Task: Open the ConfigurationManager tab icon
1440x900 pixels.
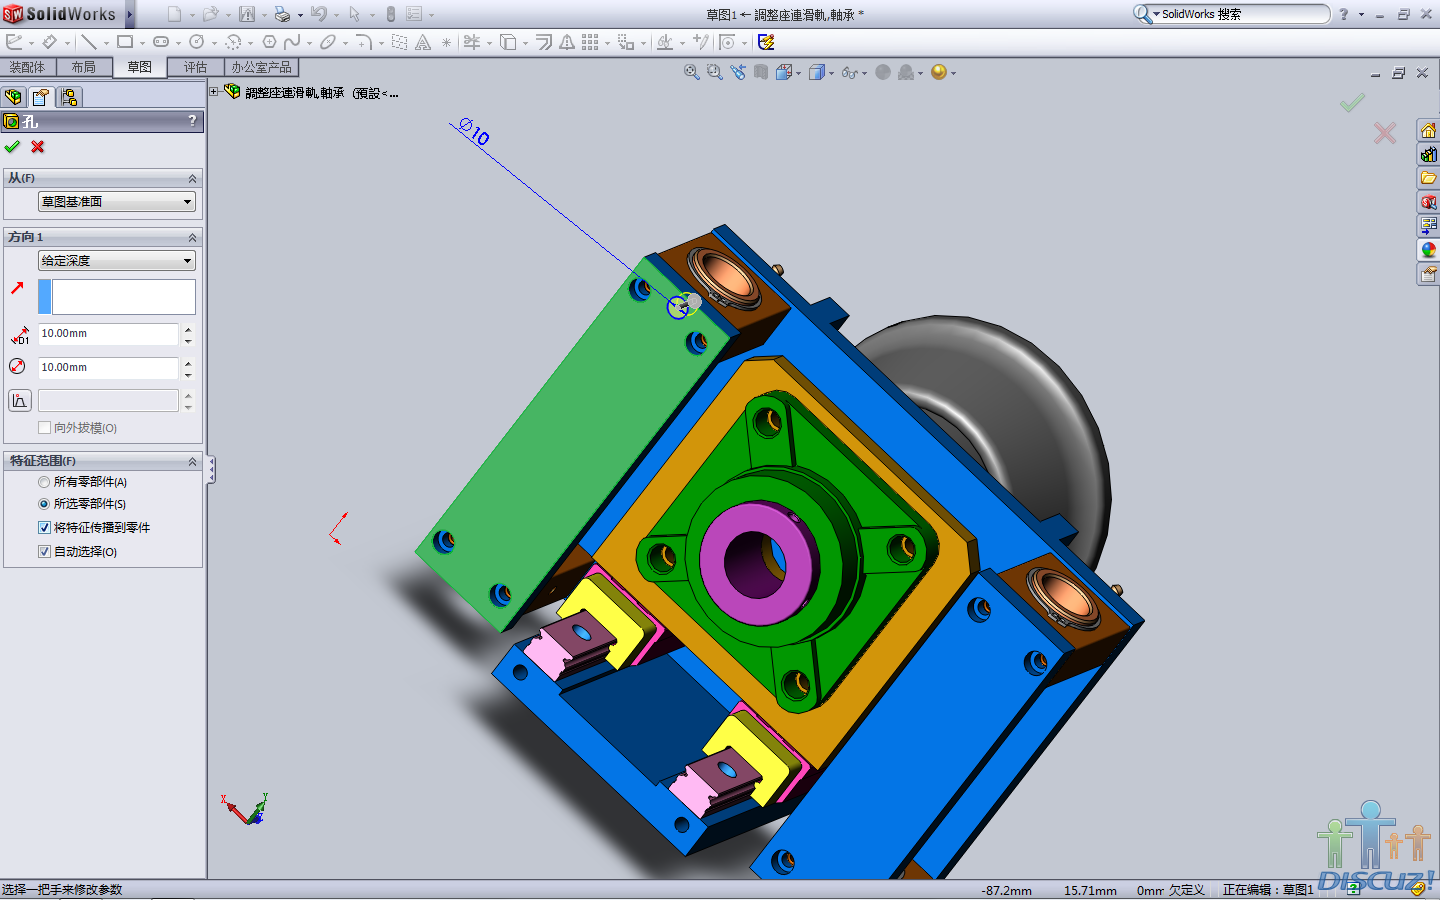Action: tap(69, 97)
